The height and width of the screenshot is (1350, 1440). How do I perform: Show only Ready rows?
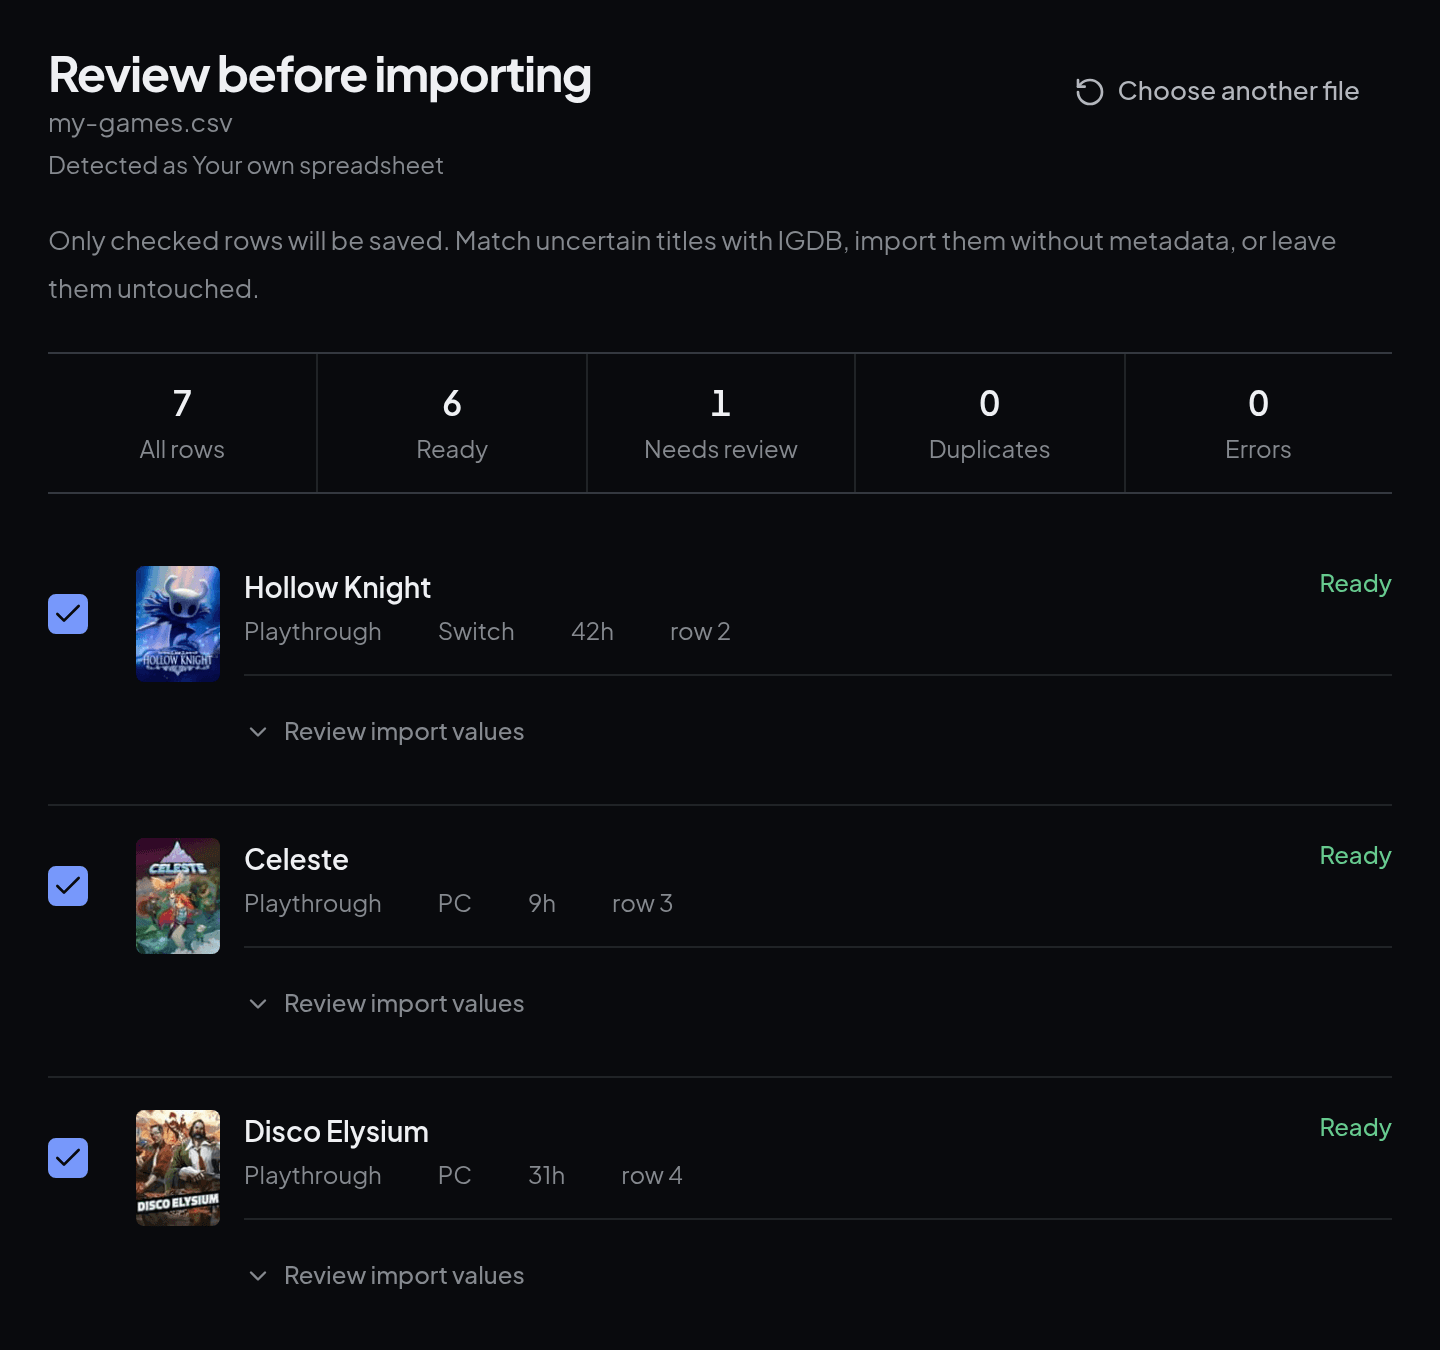point(452,423)
